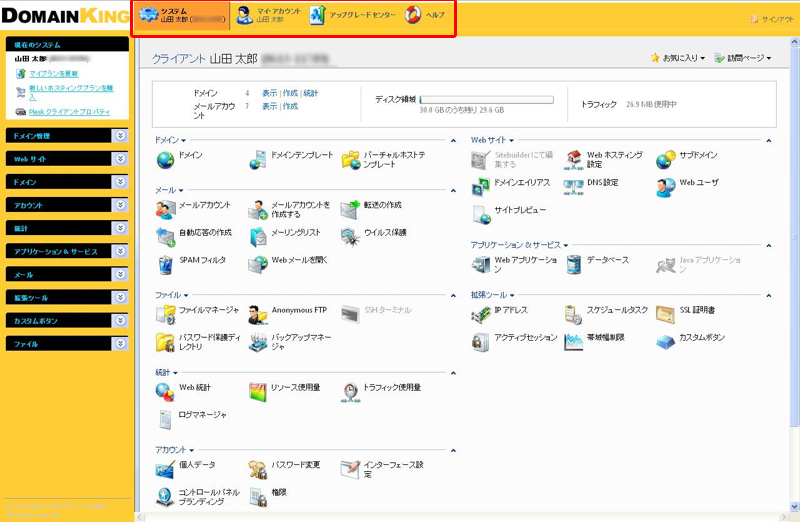
Task: Open ログマネージャ icon
Action: 165,420
